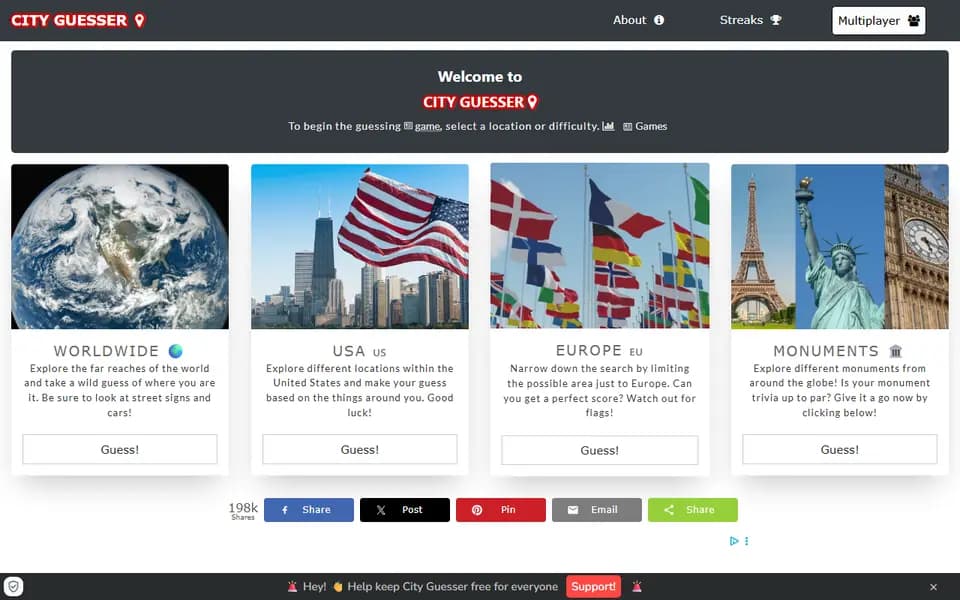Click the Worldwide card description text
This screenshot has height=600, width=960.
(x=120, y=391)
